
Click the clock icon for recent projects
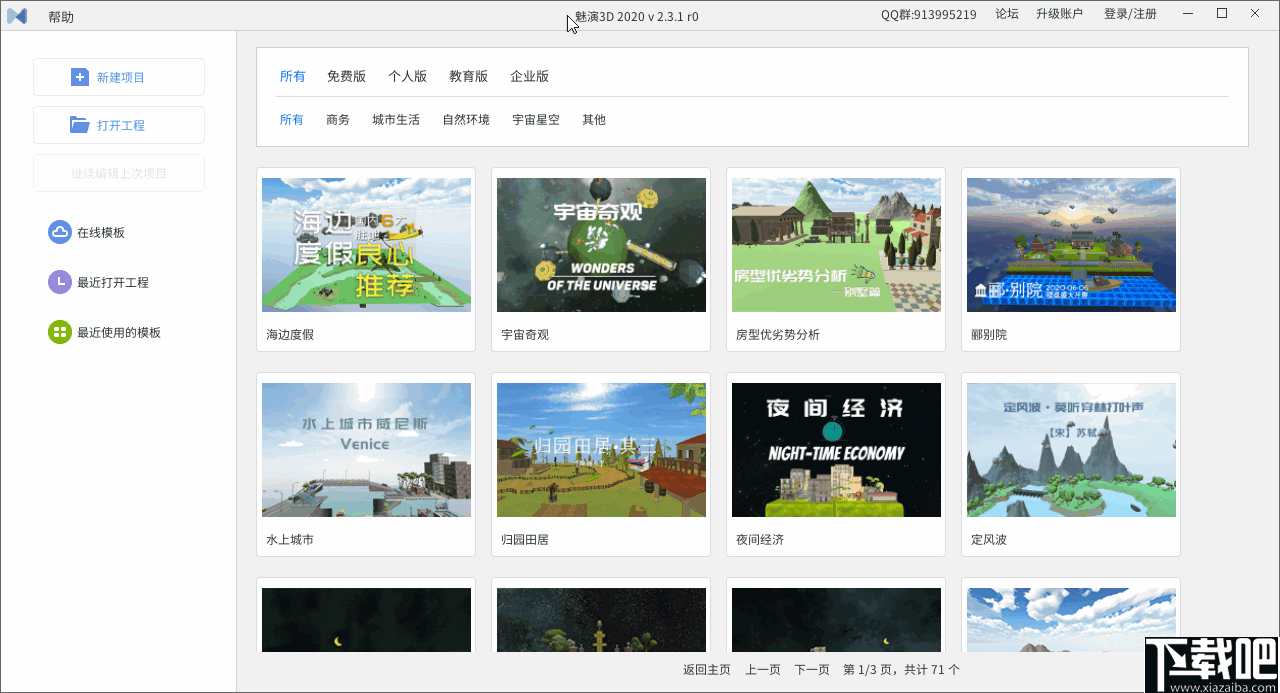coord(60,282)
